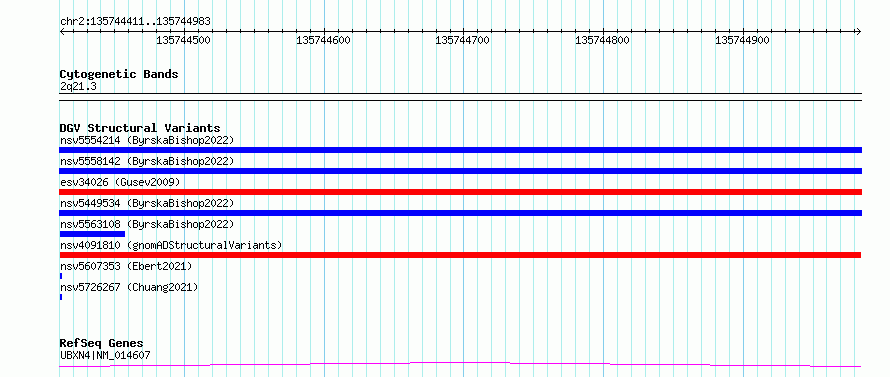This screenshot has height=377, width=890.
Task: Click the magenta UBXN4 gene line
Action: point(460,364)
